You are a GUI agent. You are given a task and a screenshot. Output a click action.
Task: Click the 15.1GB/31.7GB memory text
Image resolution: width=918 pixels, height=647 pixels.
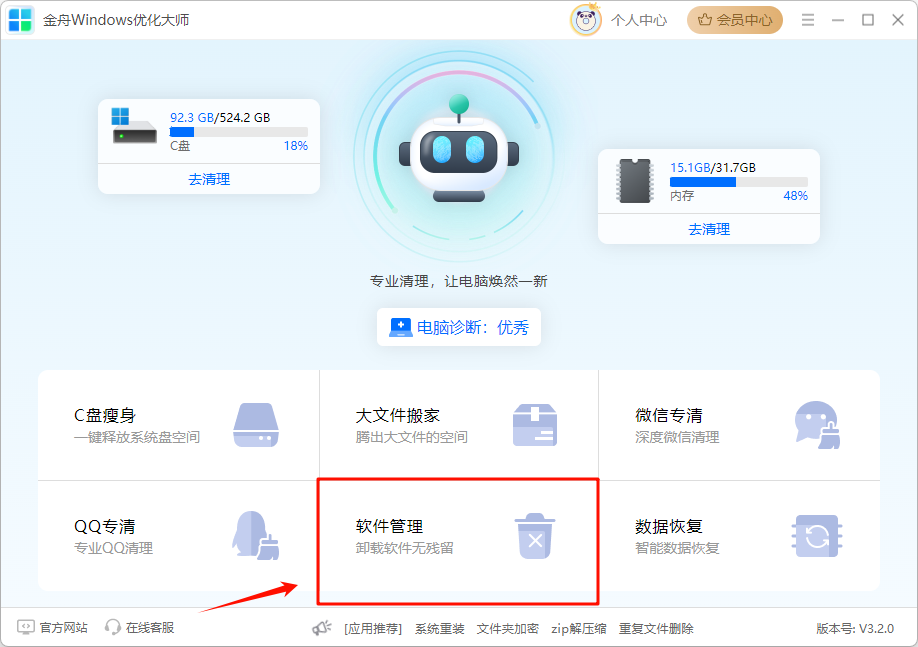click(713, 167)
